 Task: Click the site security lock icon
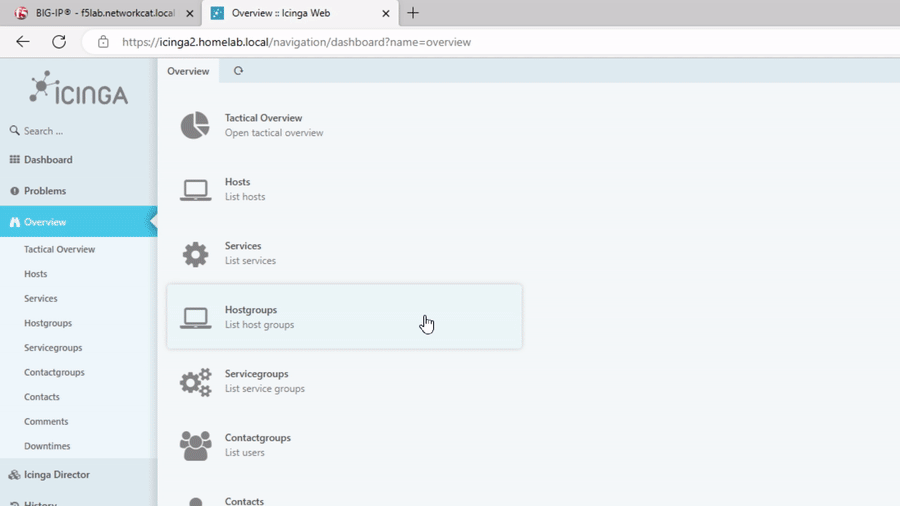point(103,42)
